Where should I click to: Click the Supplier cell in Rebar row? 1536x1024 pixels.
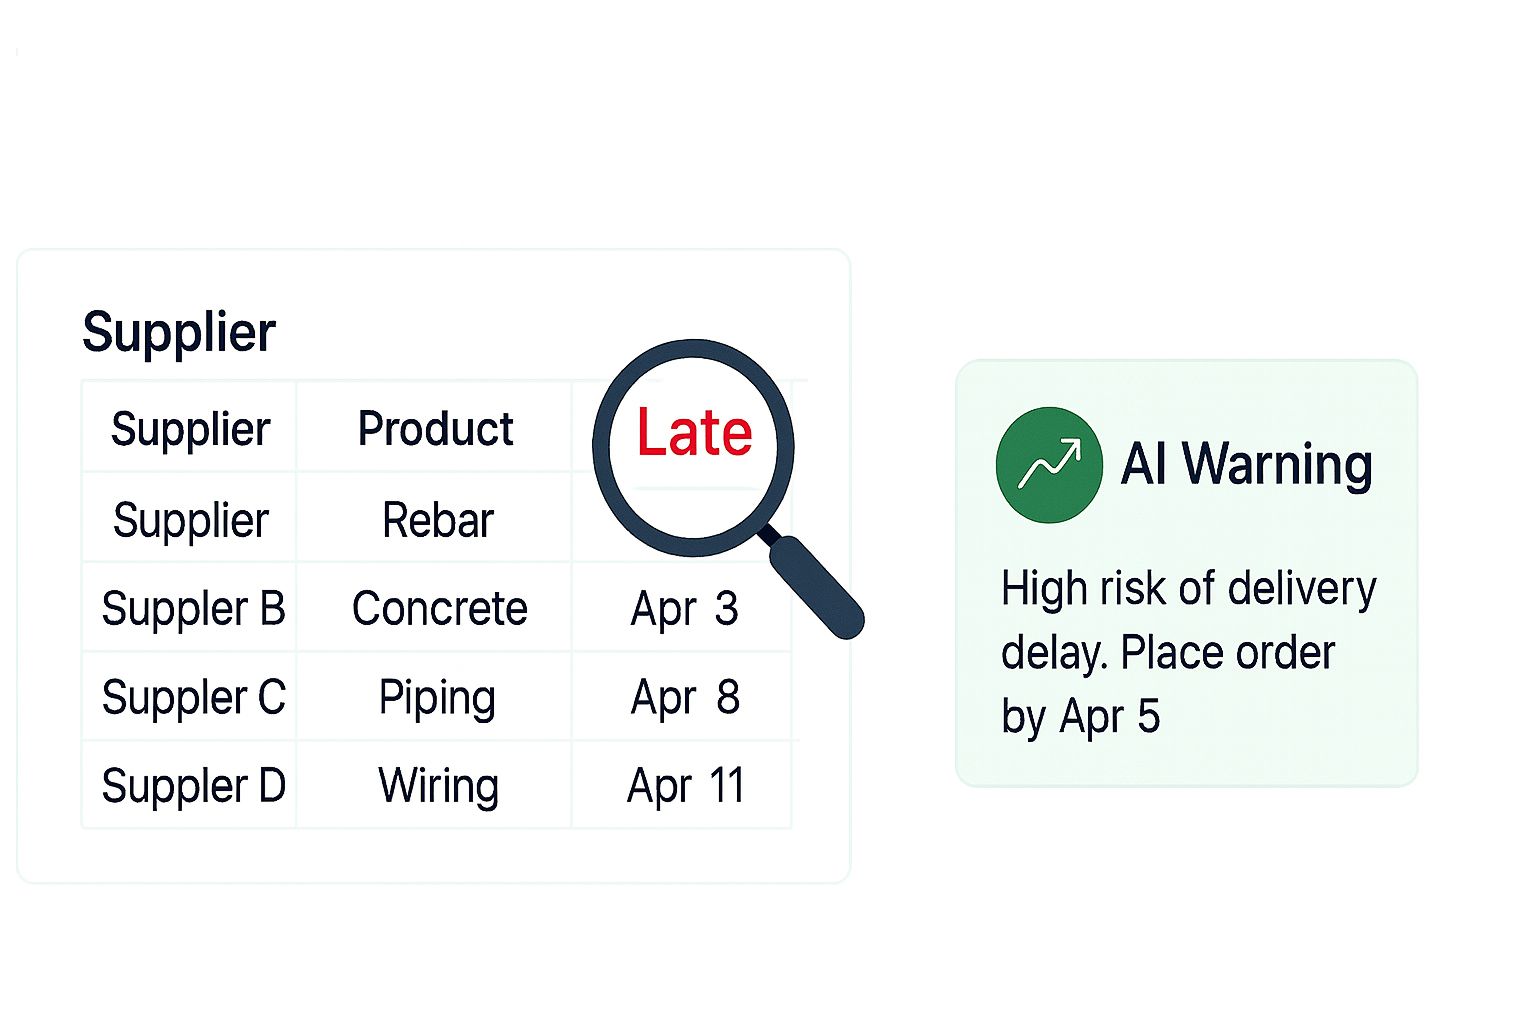click(x=190, y=520)
